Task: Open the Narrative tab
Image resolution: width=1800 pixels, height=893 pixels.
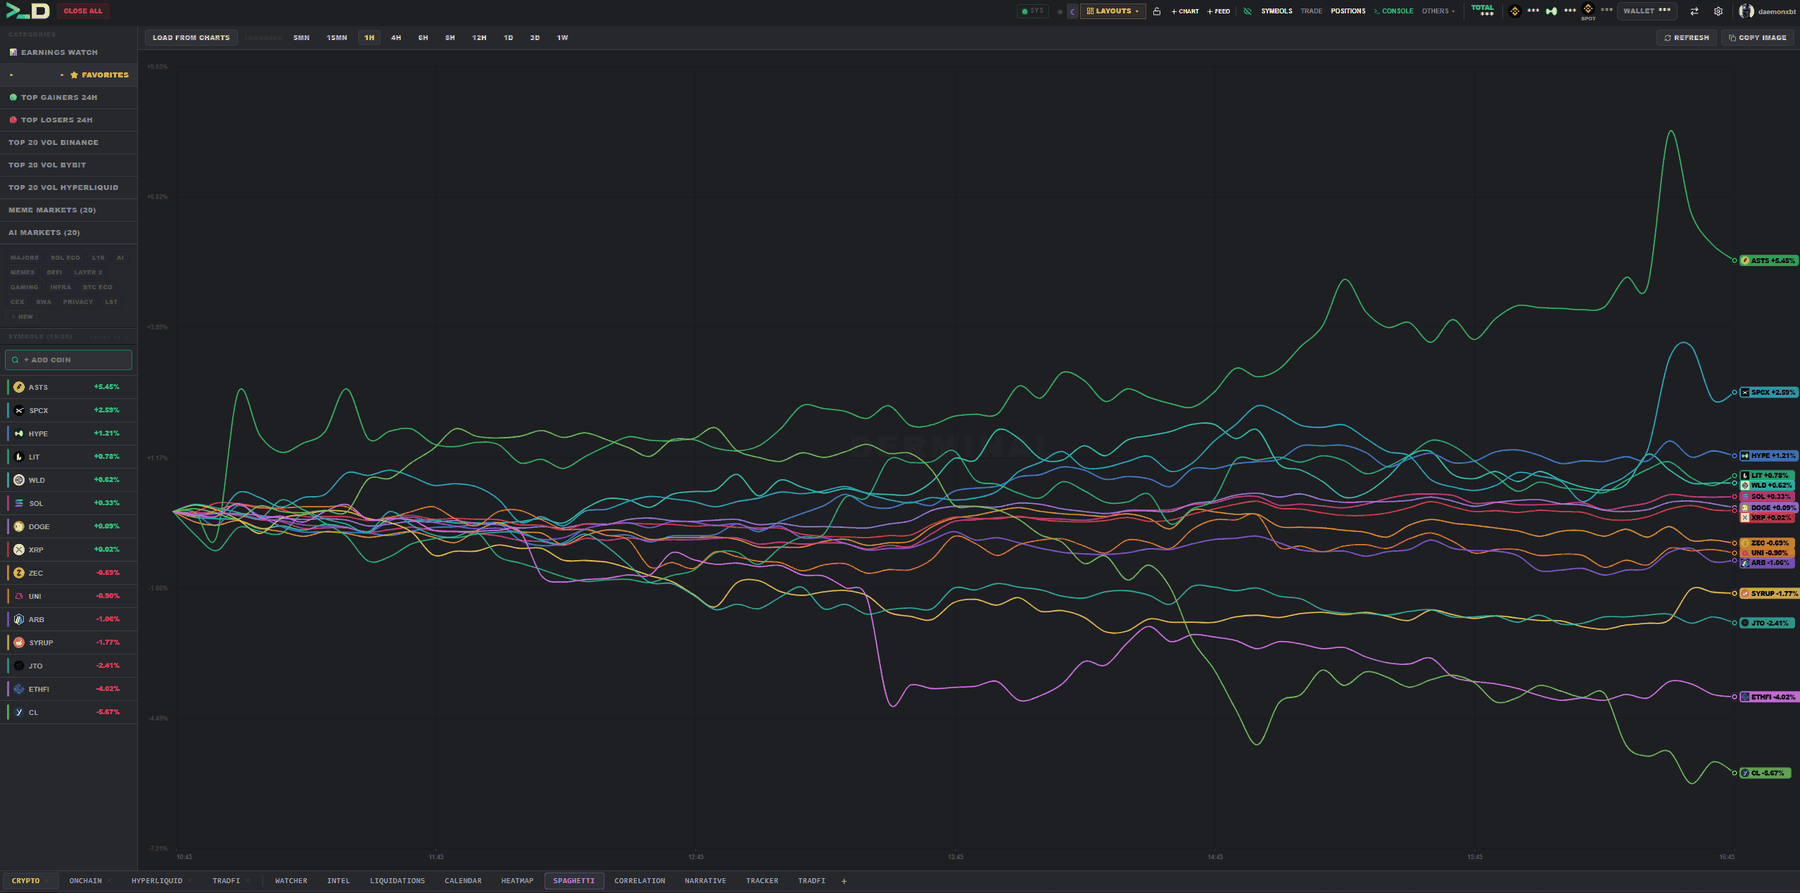Action: pos(706,881)
